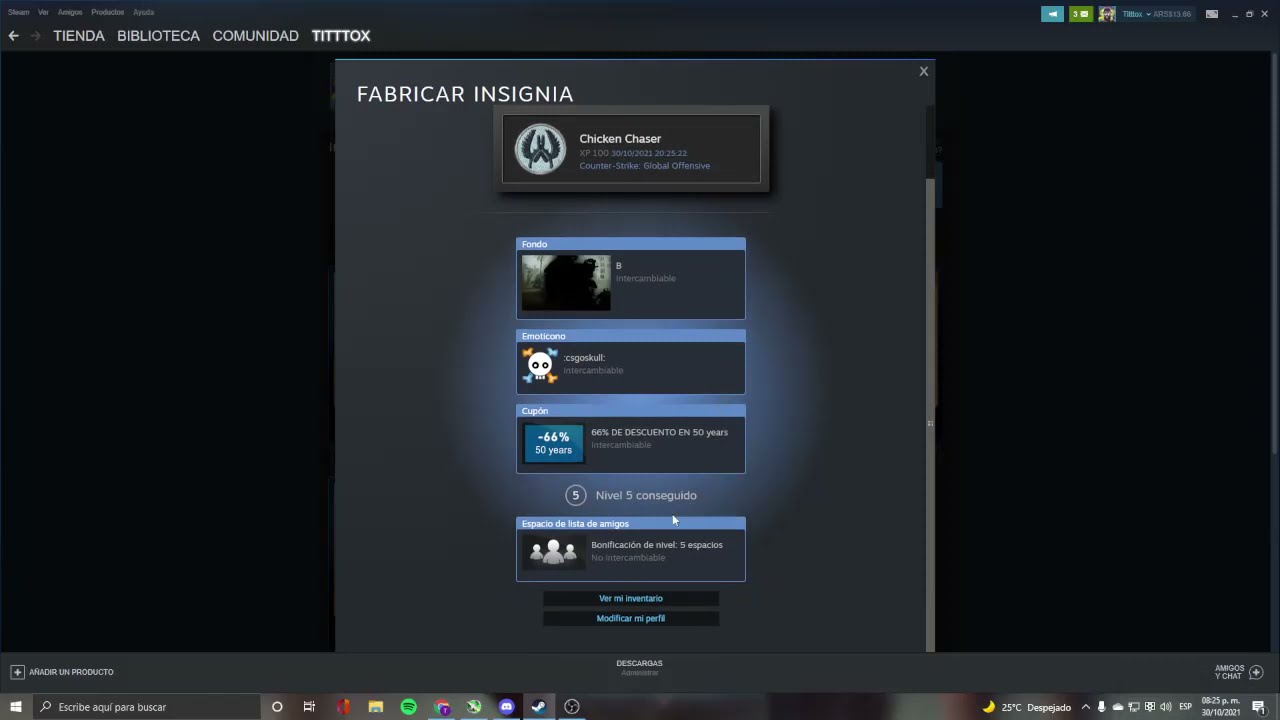This screenshot has width=1280, height=720.
Task: Click the greyed forward navigation arrow
Action: click(x=36, y=36)
